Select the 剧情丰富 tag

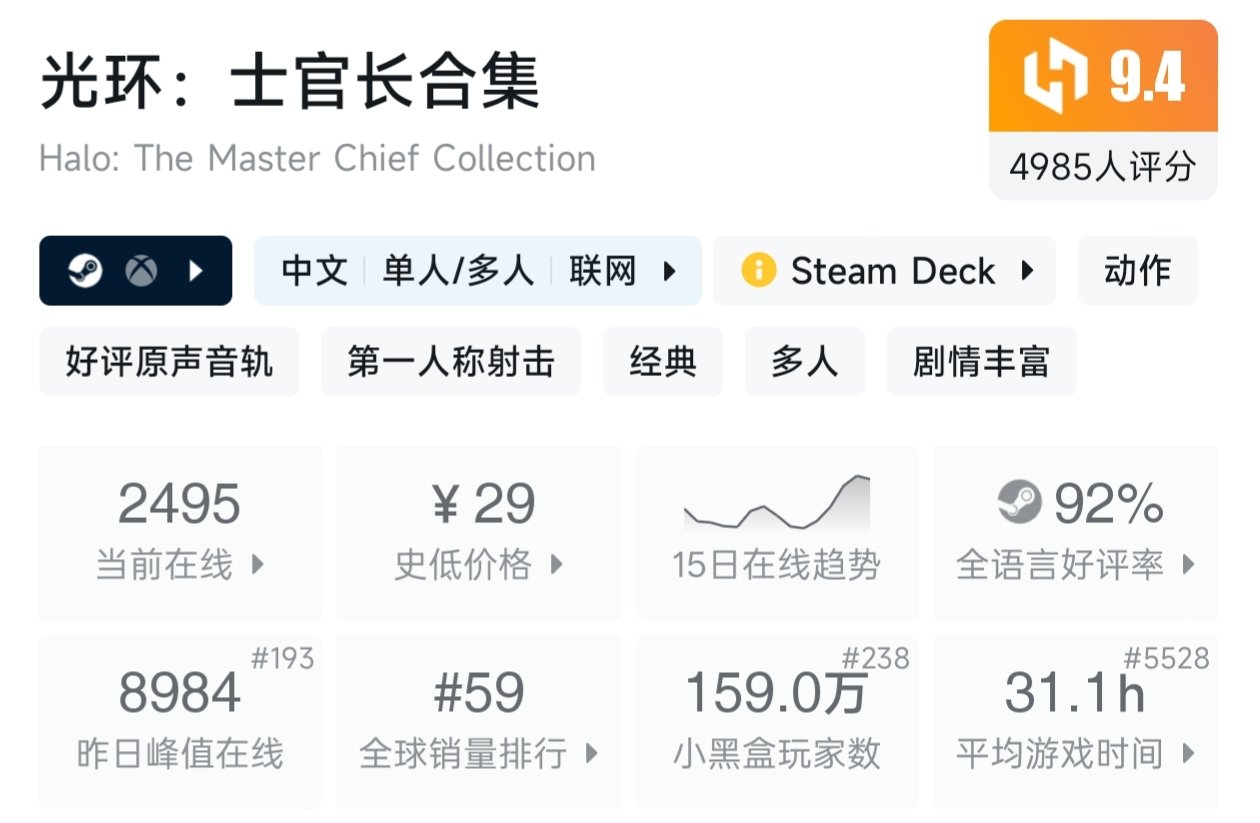[981, 362]
